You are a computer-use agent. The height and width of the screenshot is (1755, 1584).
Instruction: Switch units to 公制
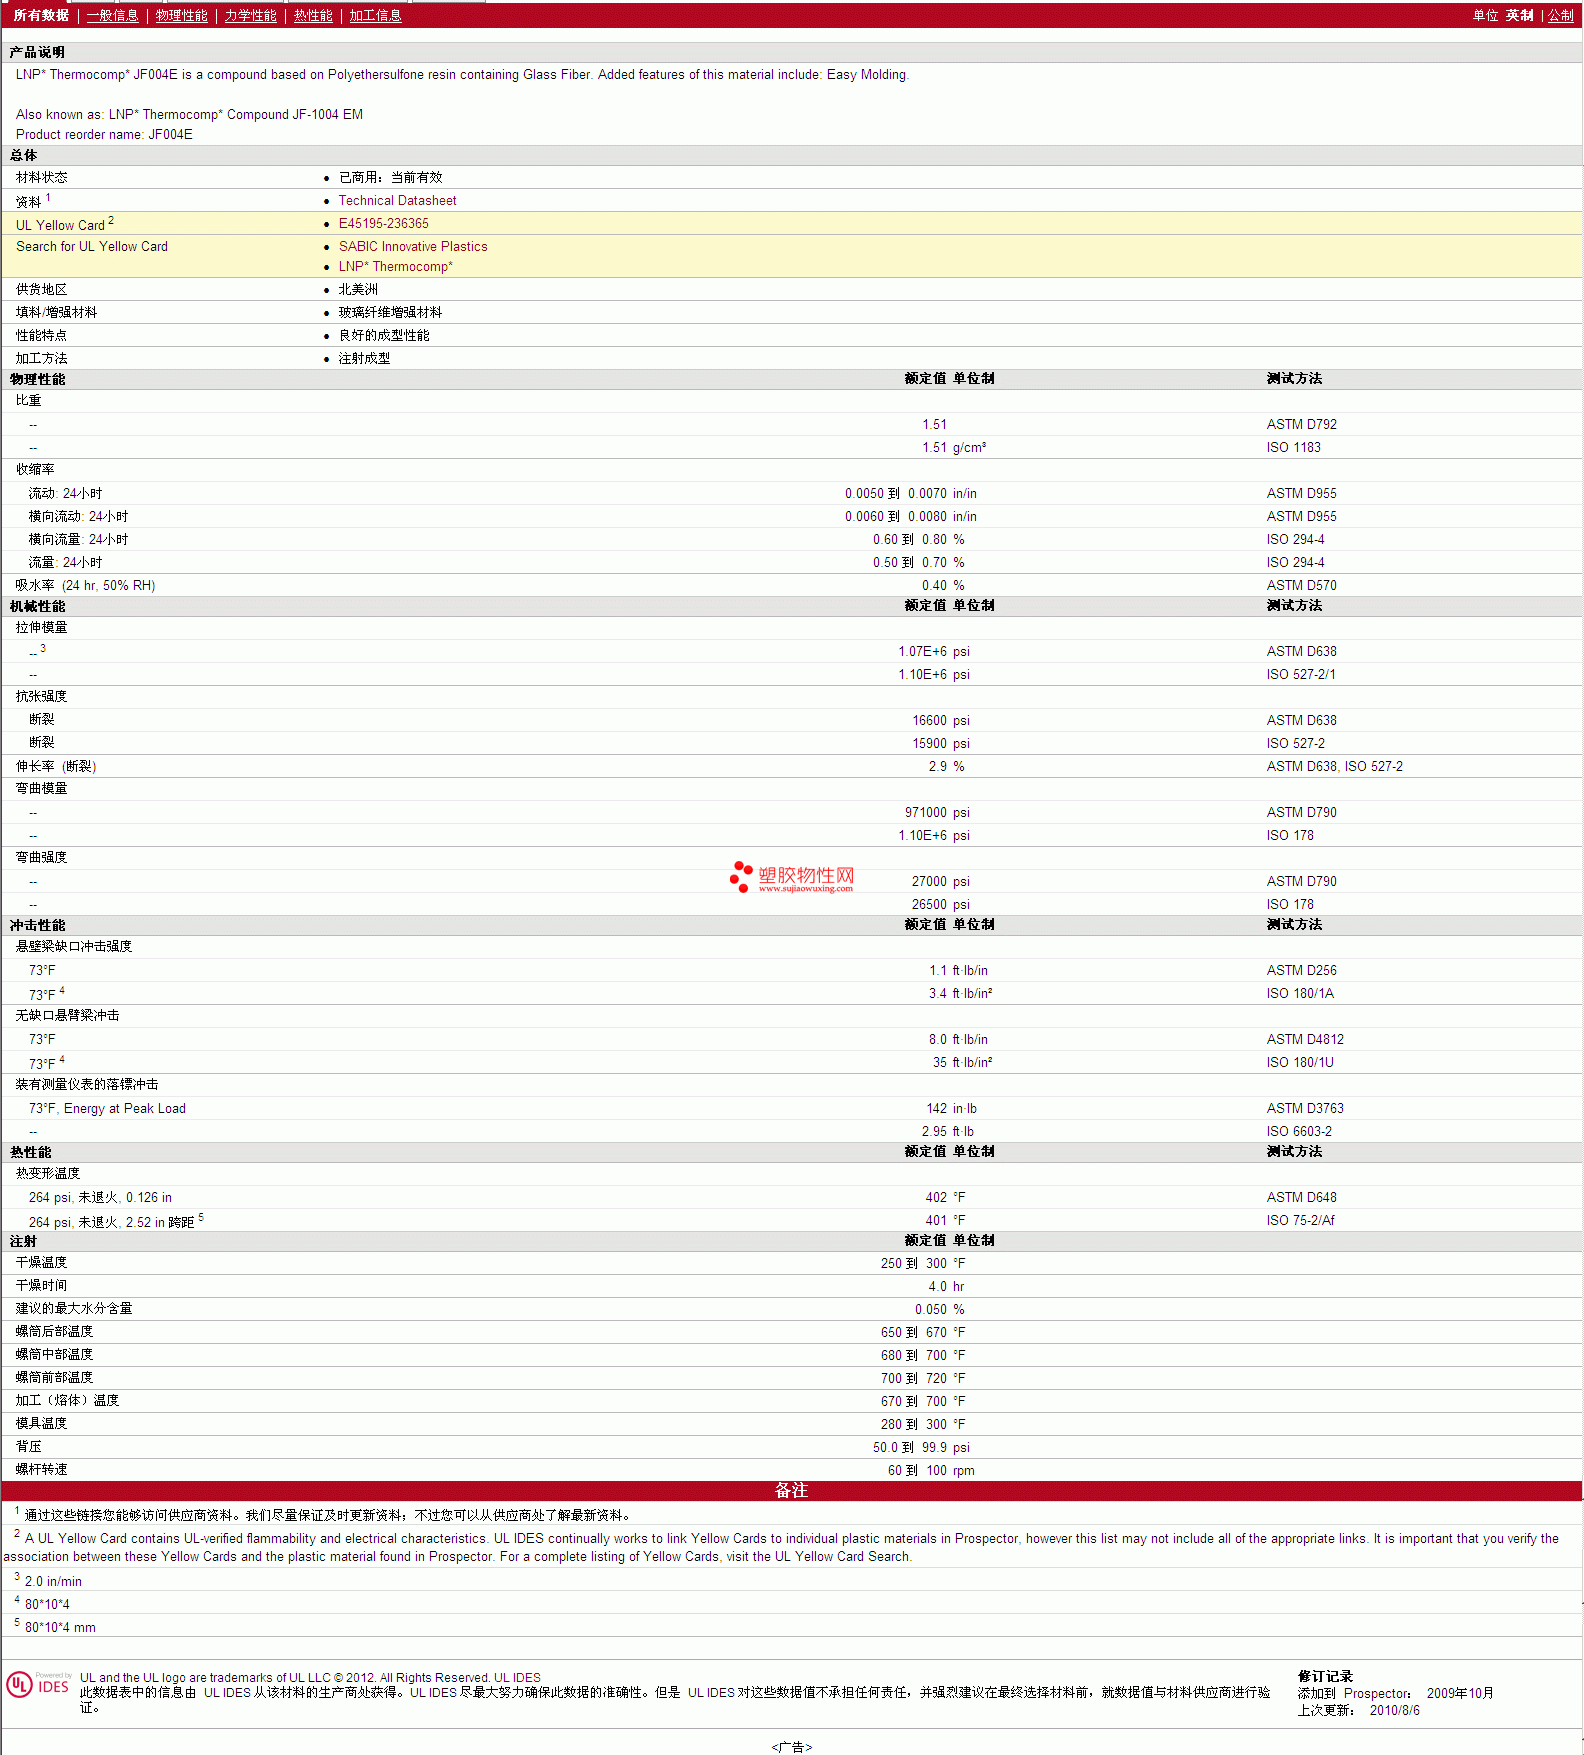tap(1561, 15)
